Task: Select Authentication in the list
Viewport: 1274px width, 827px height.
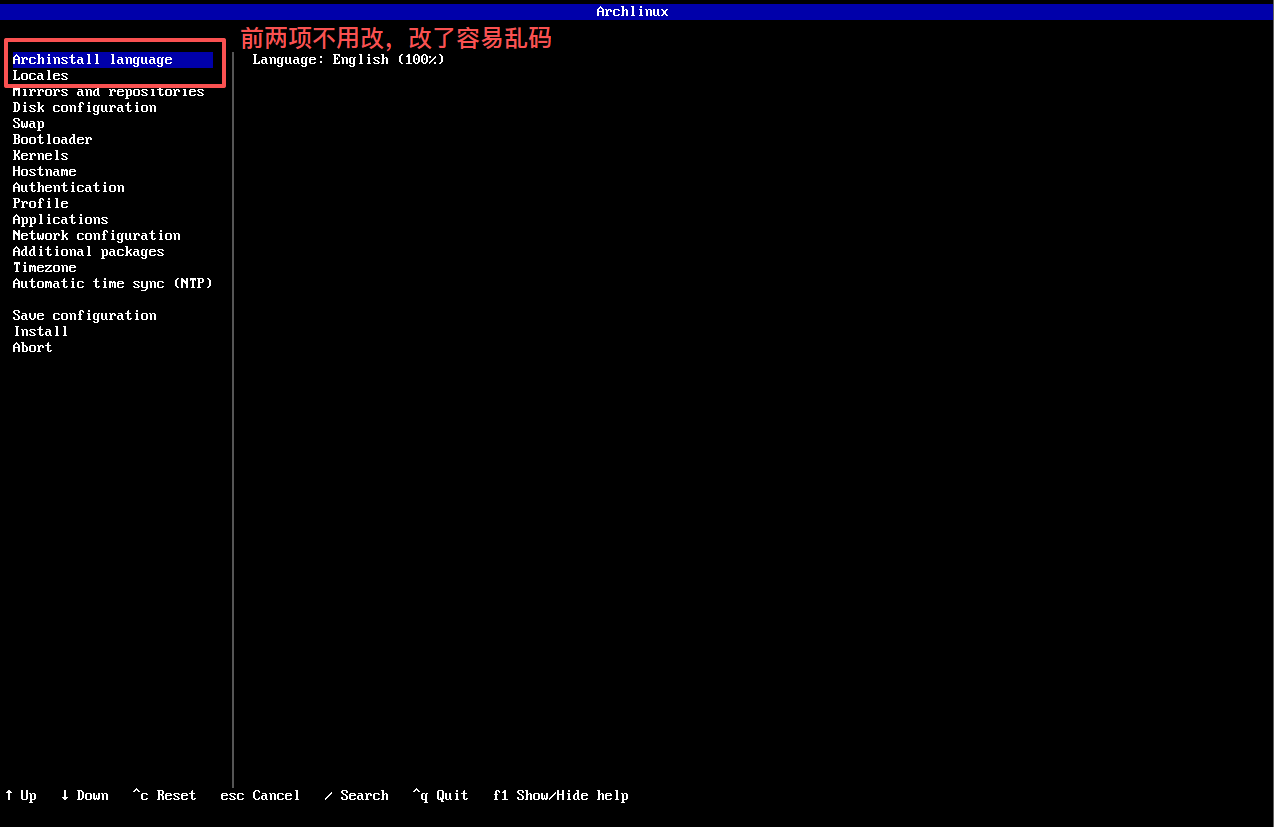Action: point(68,188)
